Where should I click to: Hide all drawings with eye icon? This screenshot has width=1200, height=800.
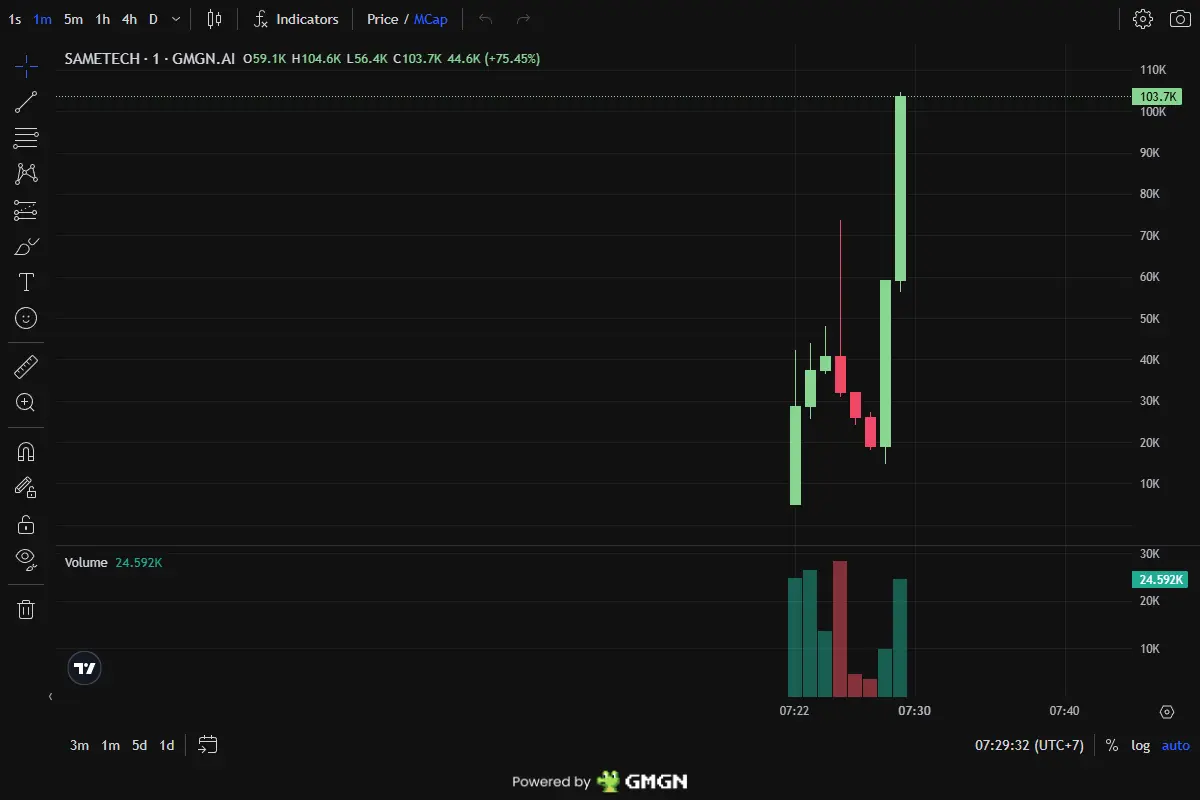tap(26, 560)
